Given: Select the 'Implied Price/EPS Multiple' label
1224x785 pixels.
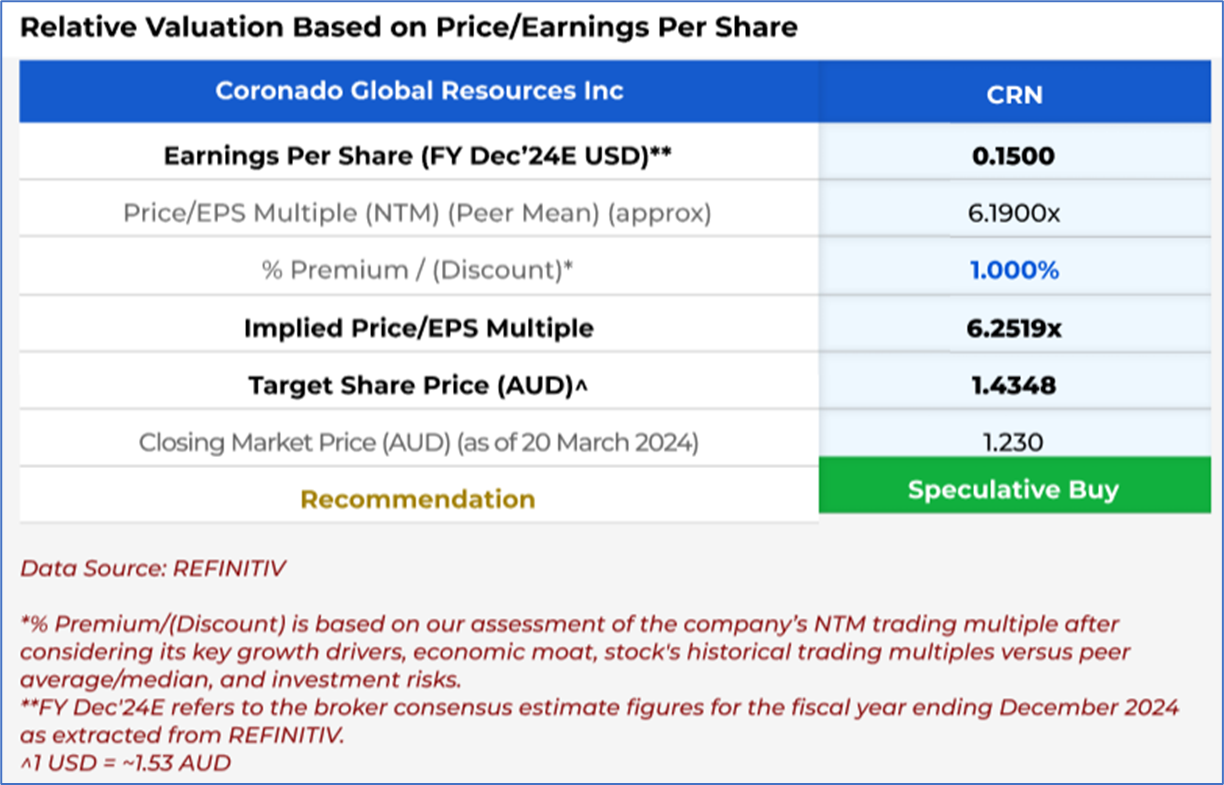Looking at the screenshot, I should click(x=418, y=328).
